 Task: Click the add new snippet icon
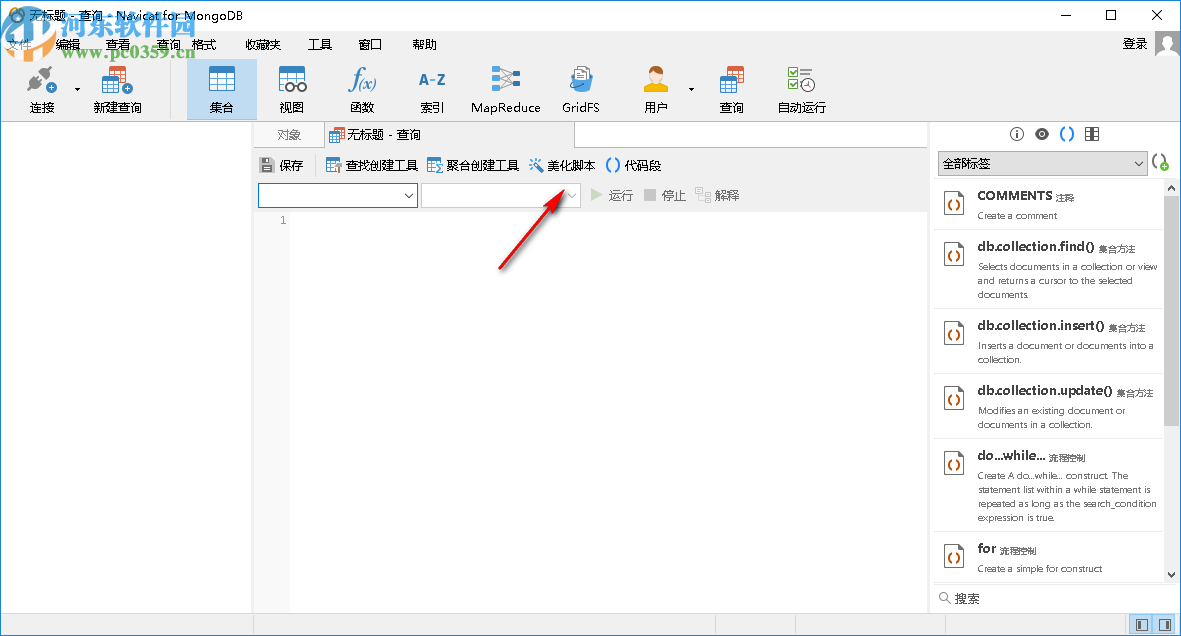click(1160, 163)
